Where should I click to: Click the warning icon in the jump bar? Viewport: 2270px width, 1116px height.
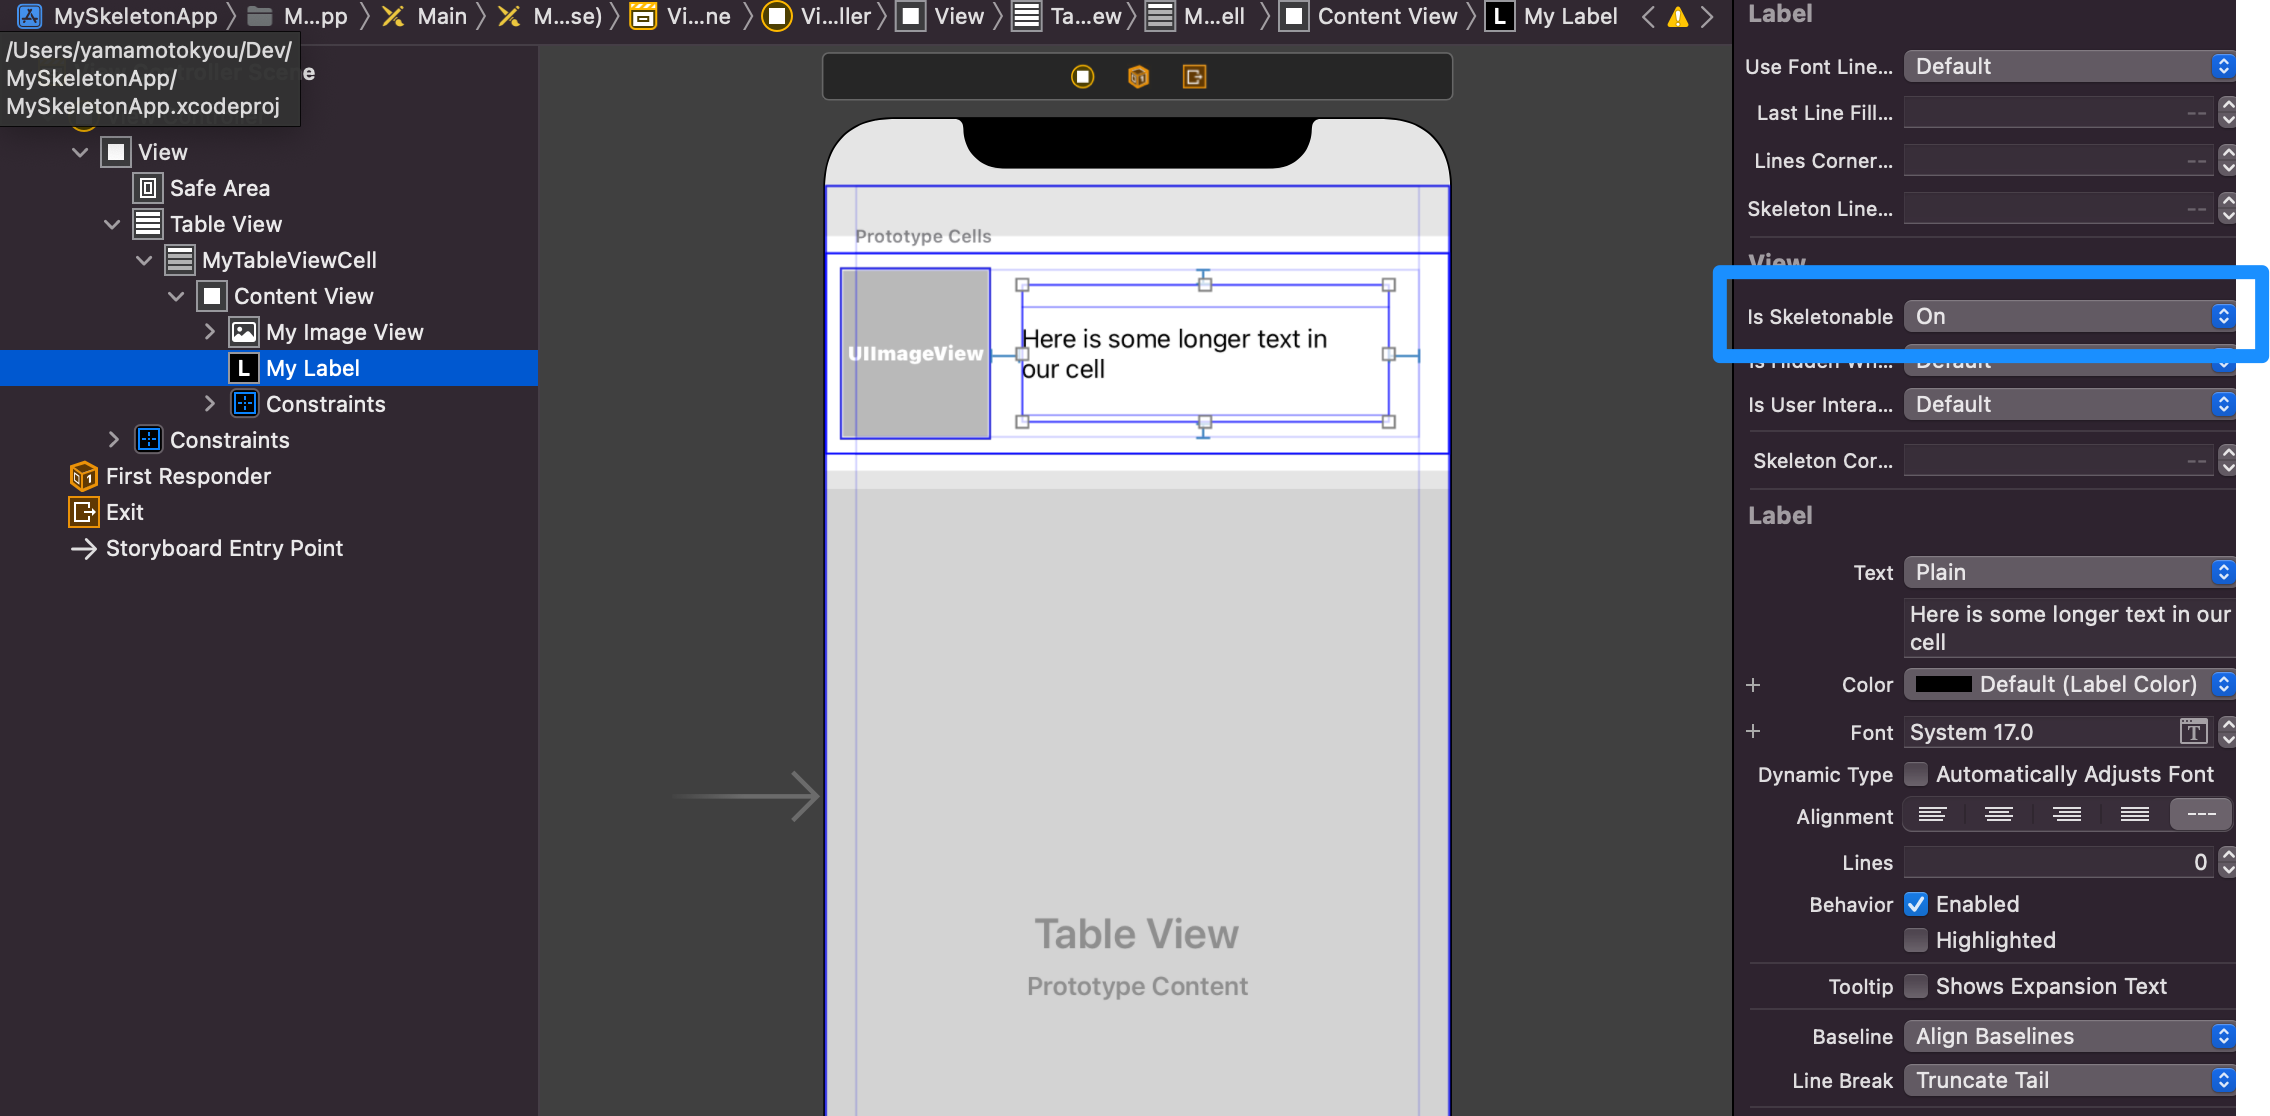coord(1676,16)
